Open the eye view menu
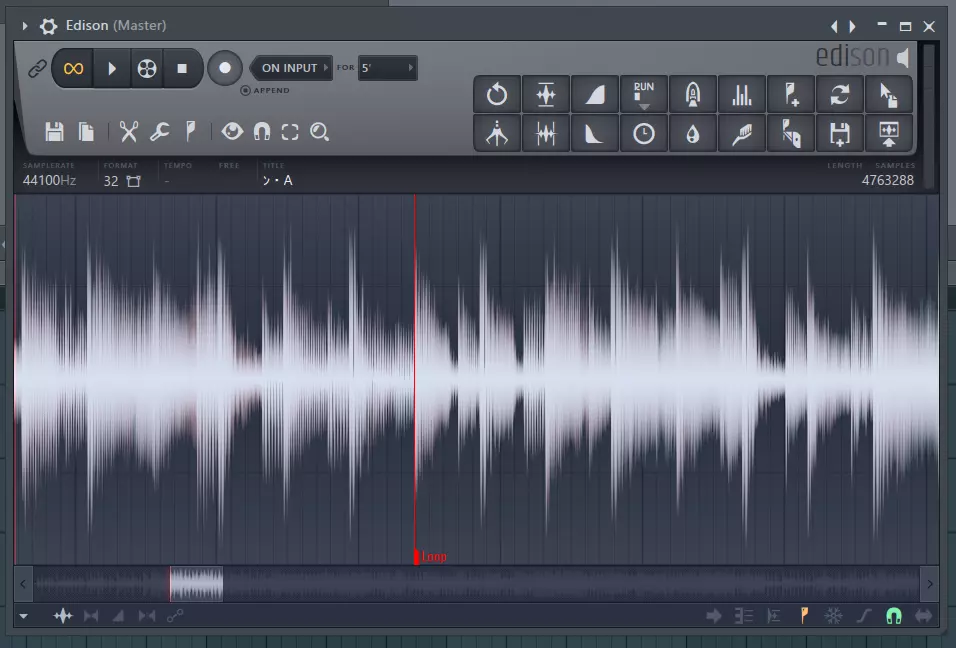This screenshot has width=956, height=648. (232, 132)
